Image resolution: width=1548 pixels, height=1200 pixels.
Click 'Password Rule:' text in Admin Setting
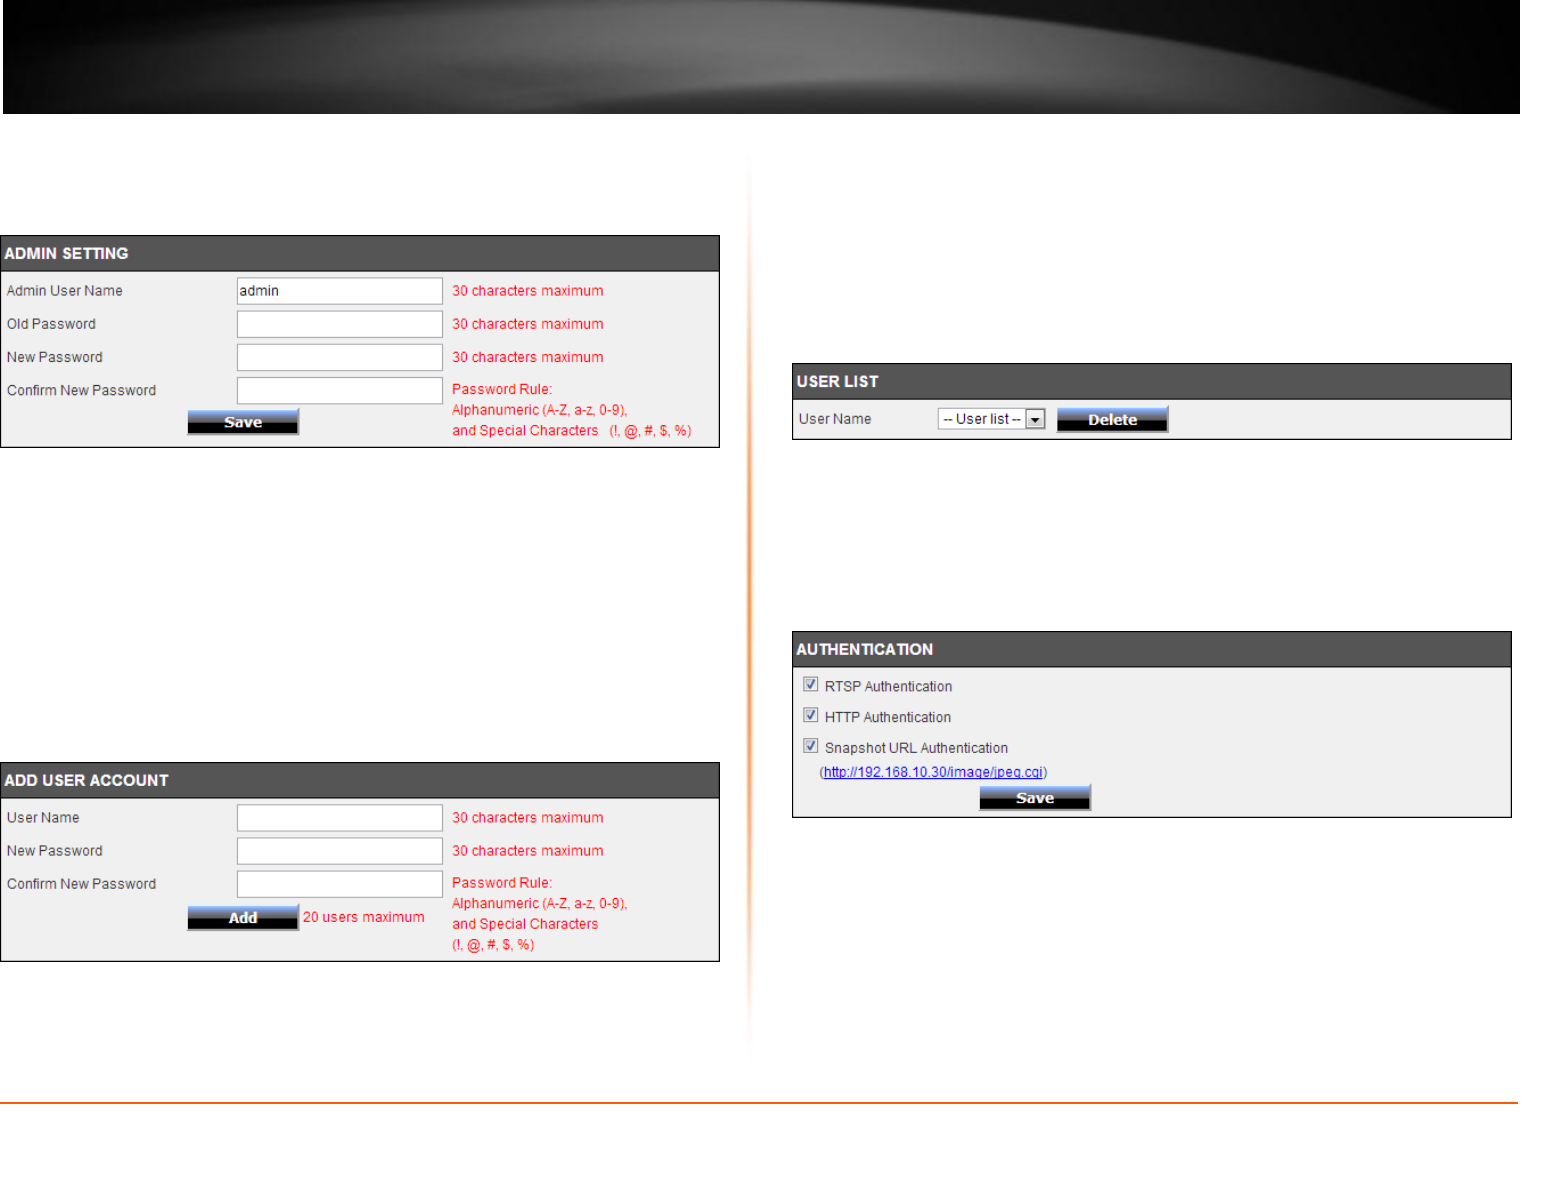(x=502, y=389)
